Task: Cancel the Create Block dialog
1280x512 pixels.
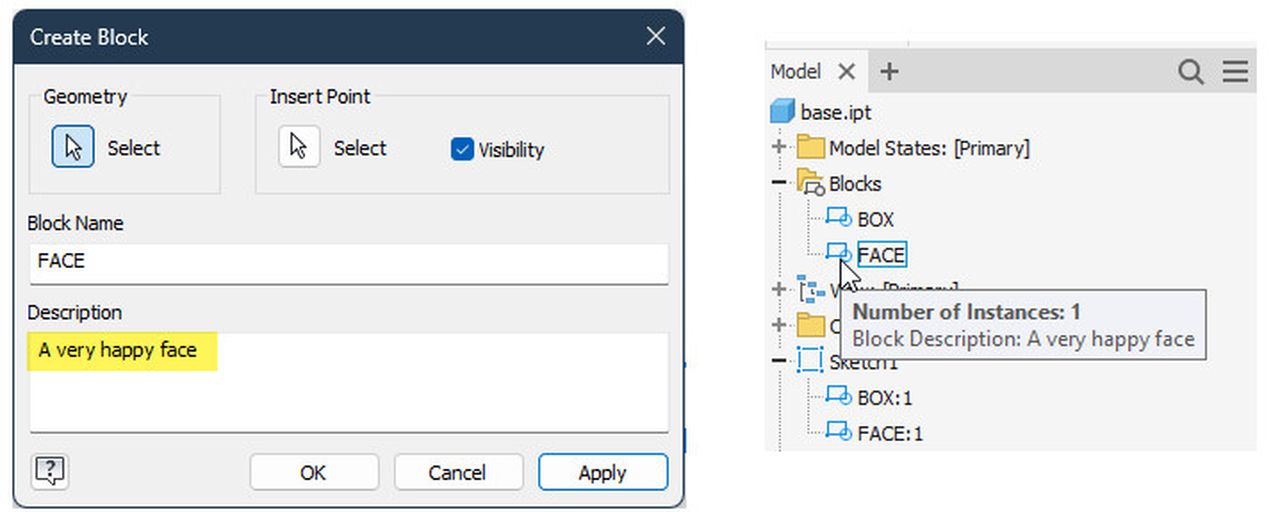Action: click(457, 472)
